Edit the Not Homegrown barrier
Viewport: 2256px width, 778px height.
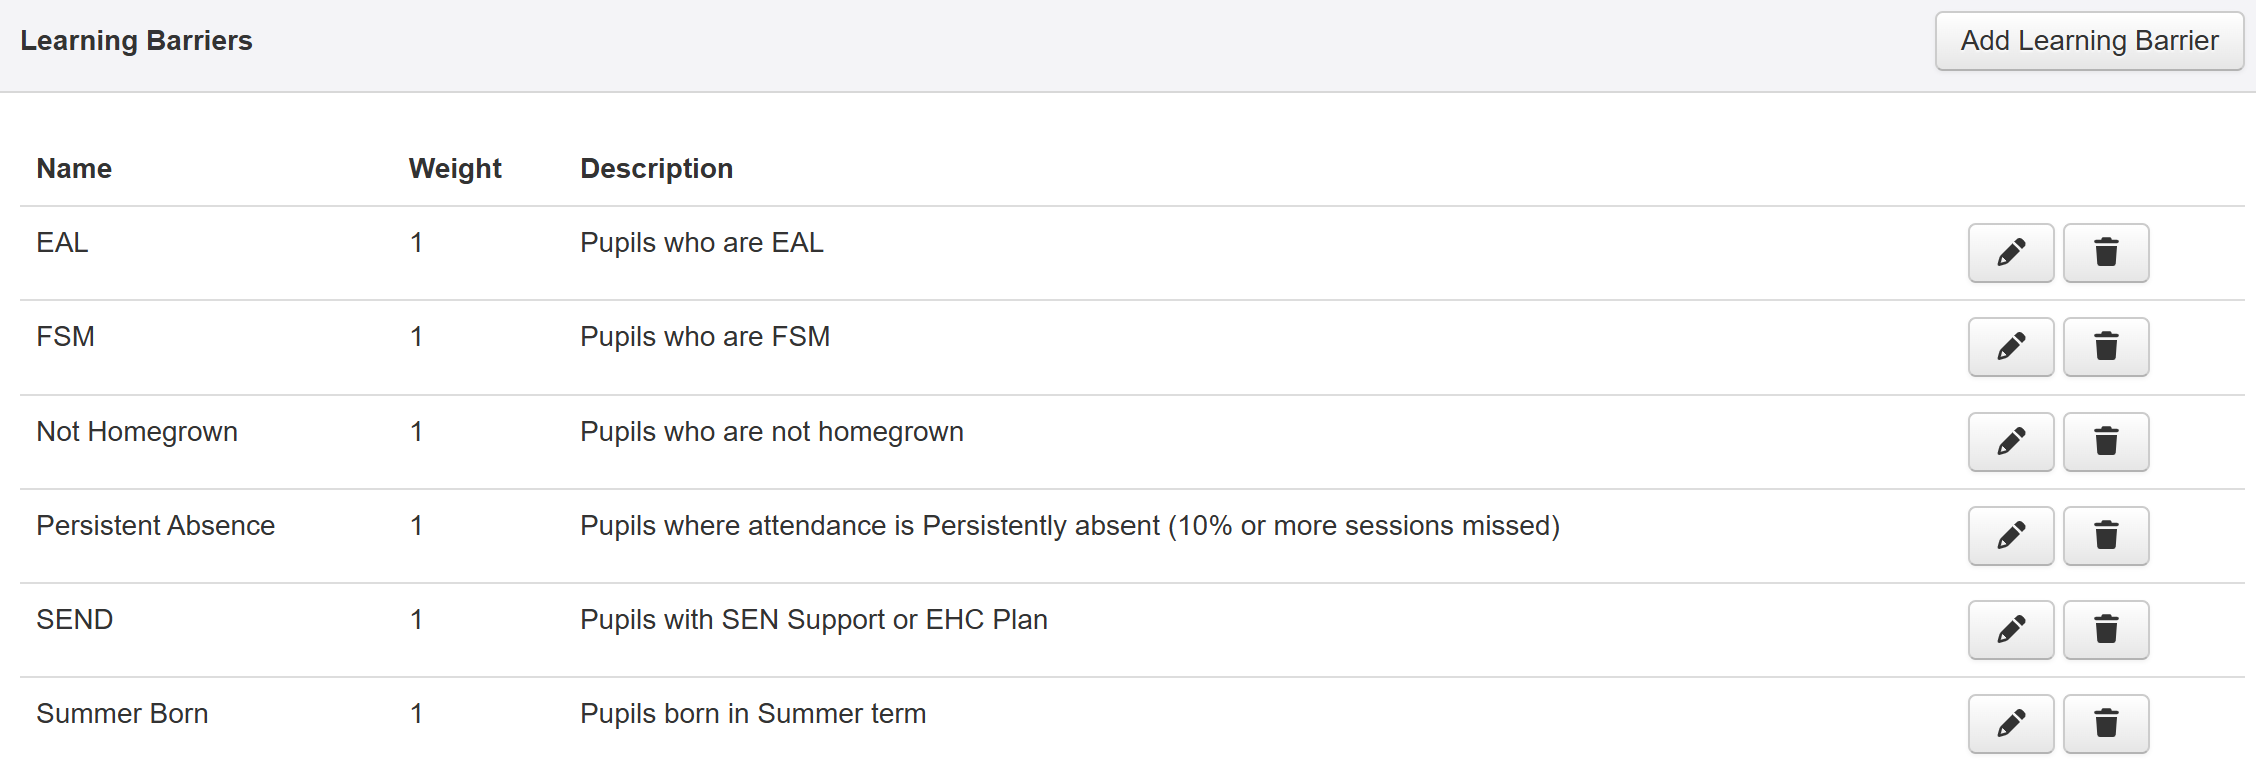click(2010, 442)
